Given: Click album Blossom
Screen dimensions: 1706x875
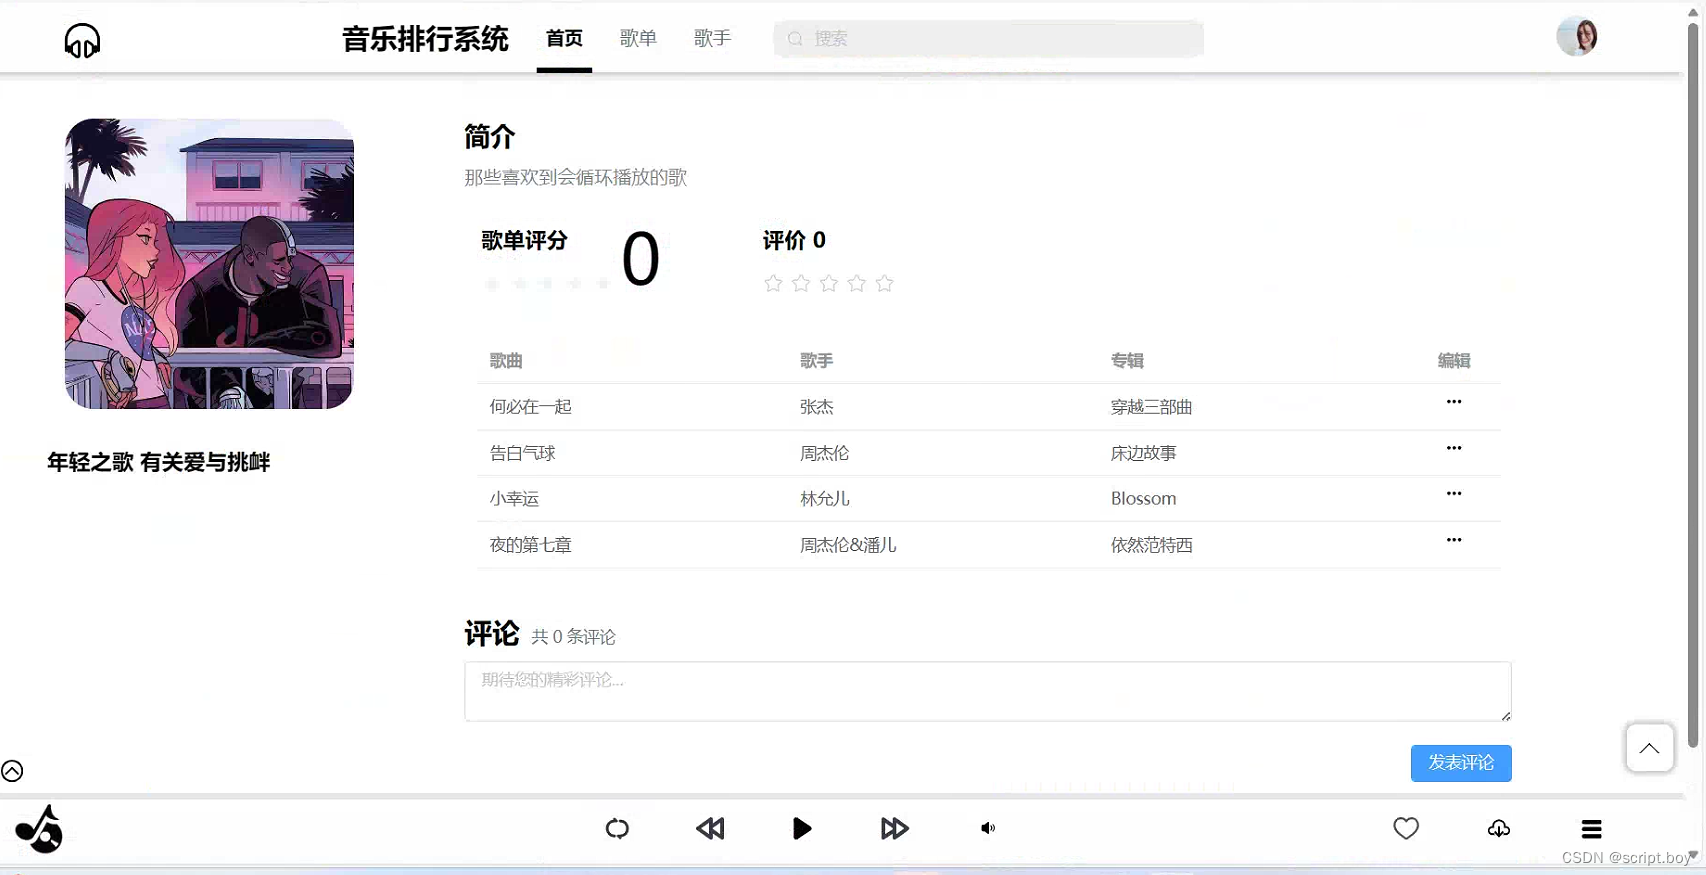Looking at the screenshot, I should pos(1143,499).
